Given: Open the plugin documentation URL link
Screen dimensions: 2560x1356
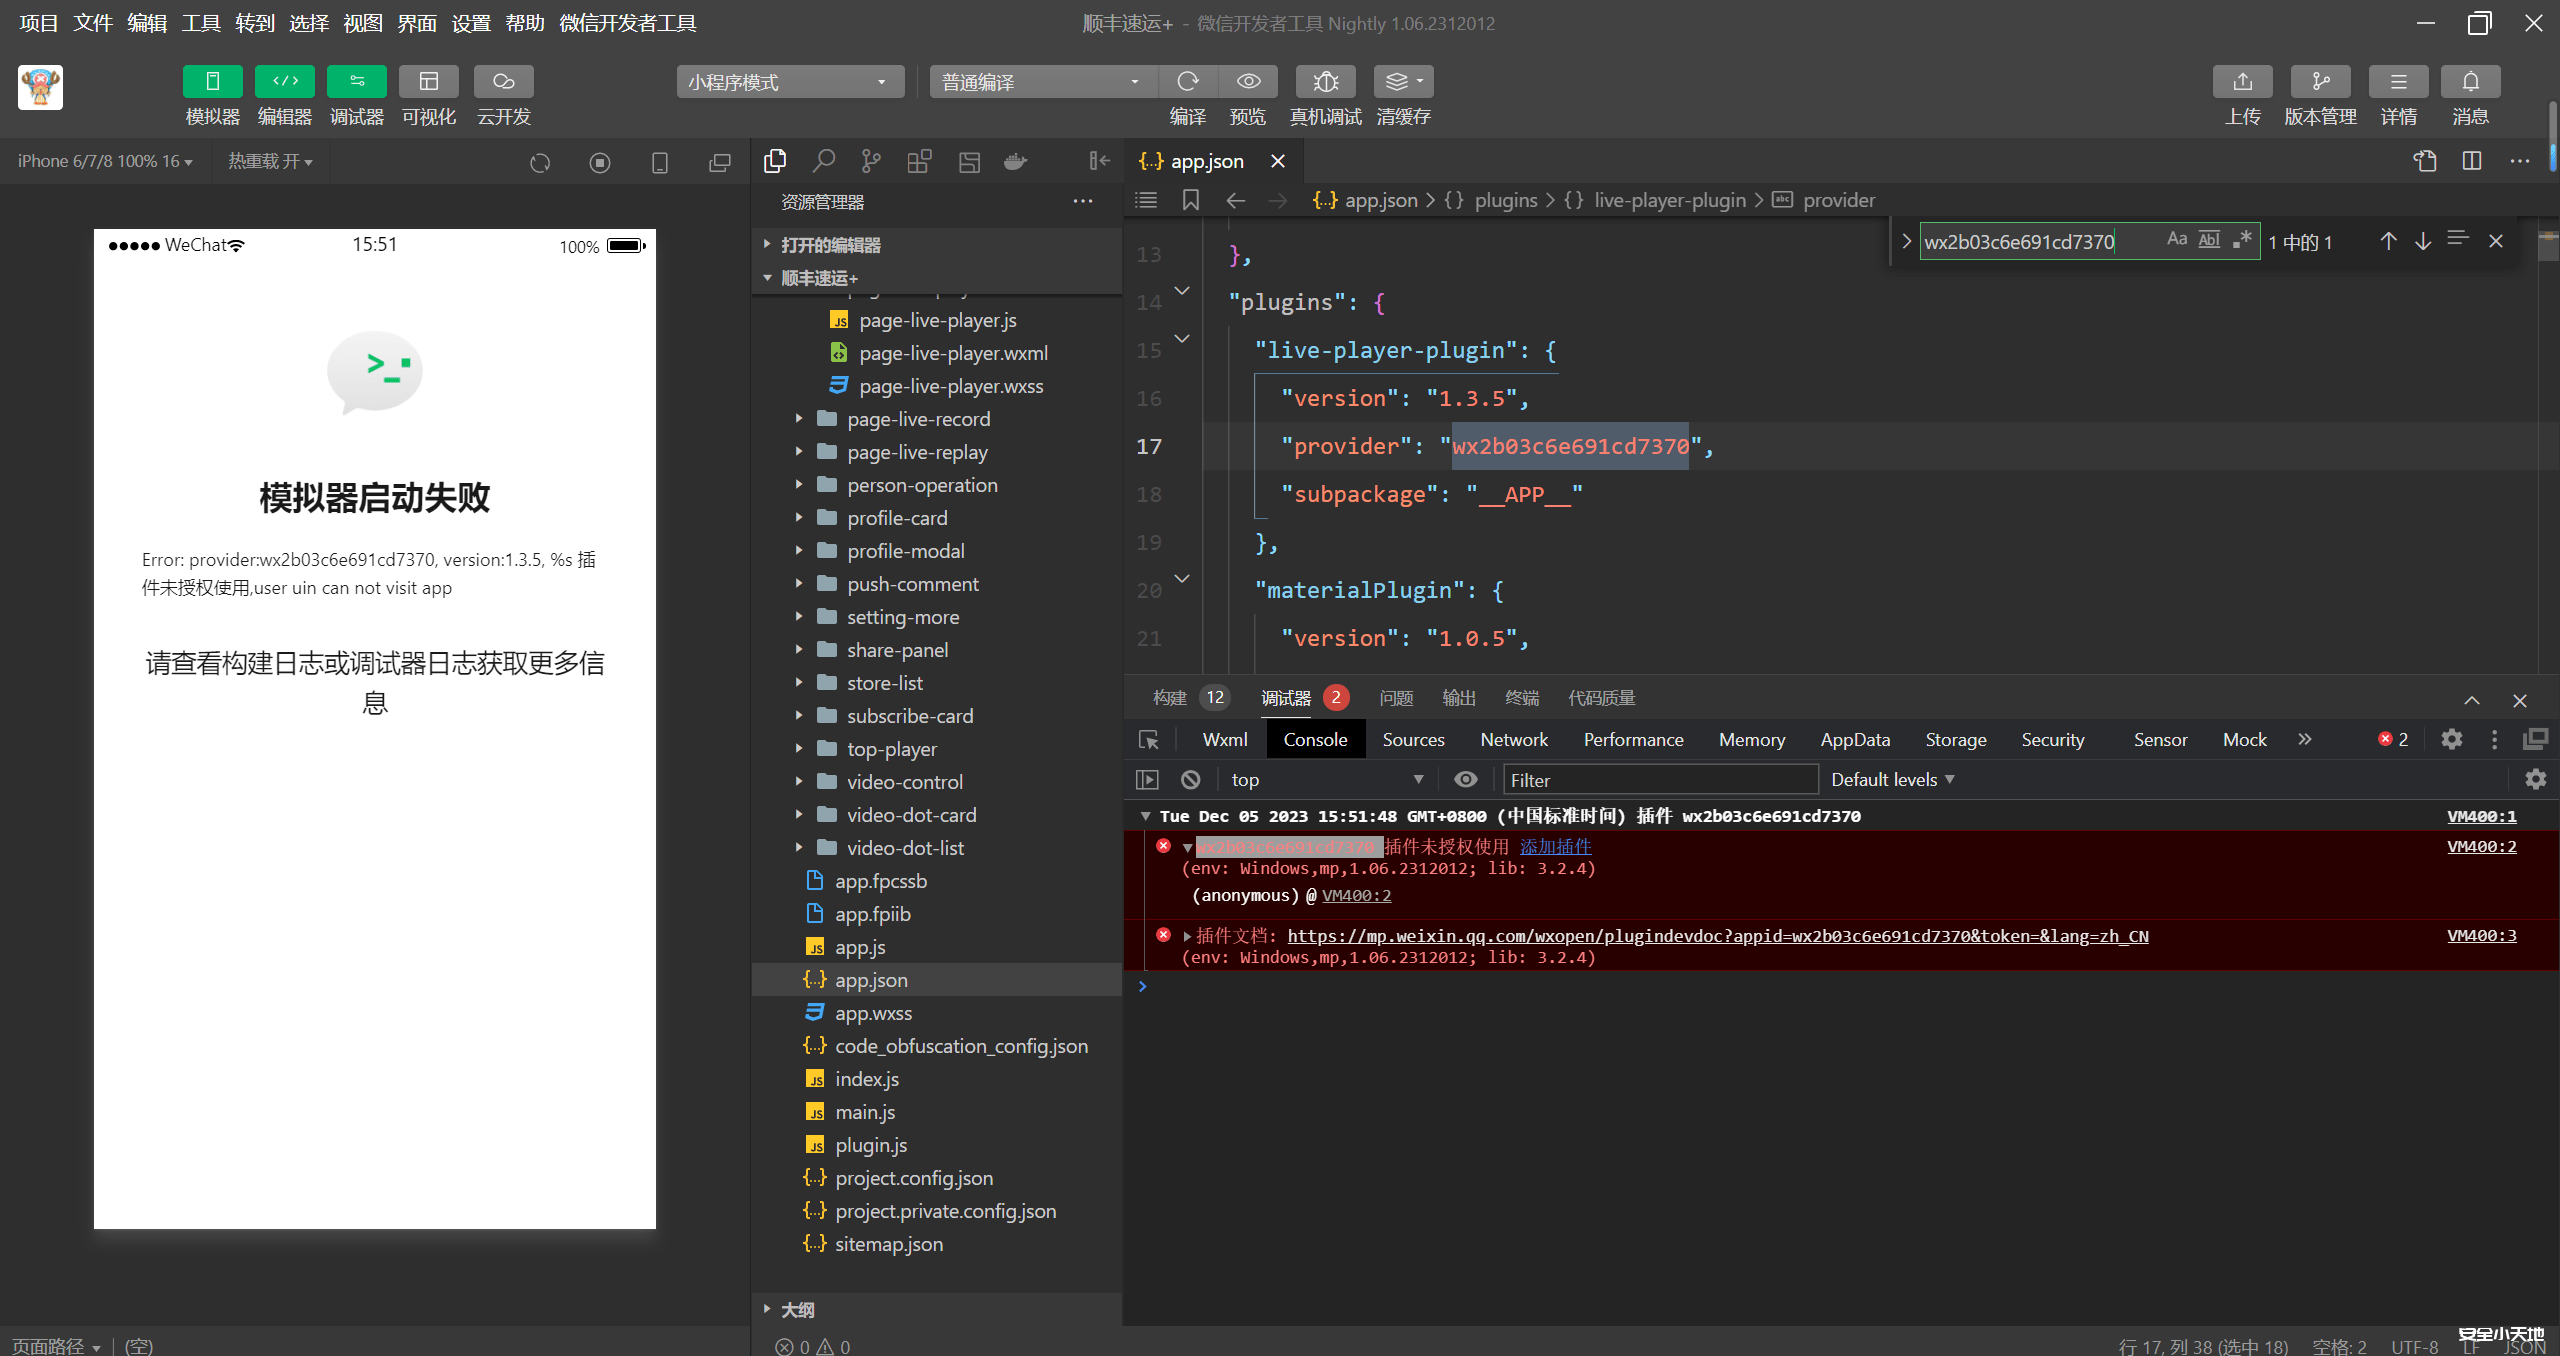Looking at the screenshot, I should (1717, 936).
